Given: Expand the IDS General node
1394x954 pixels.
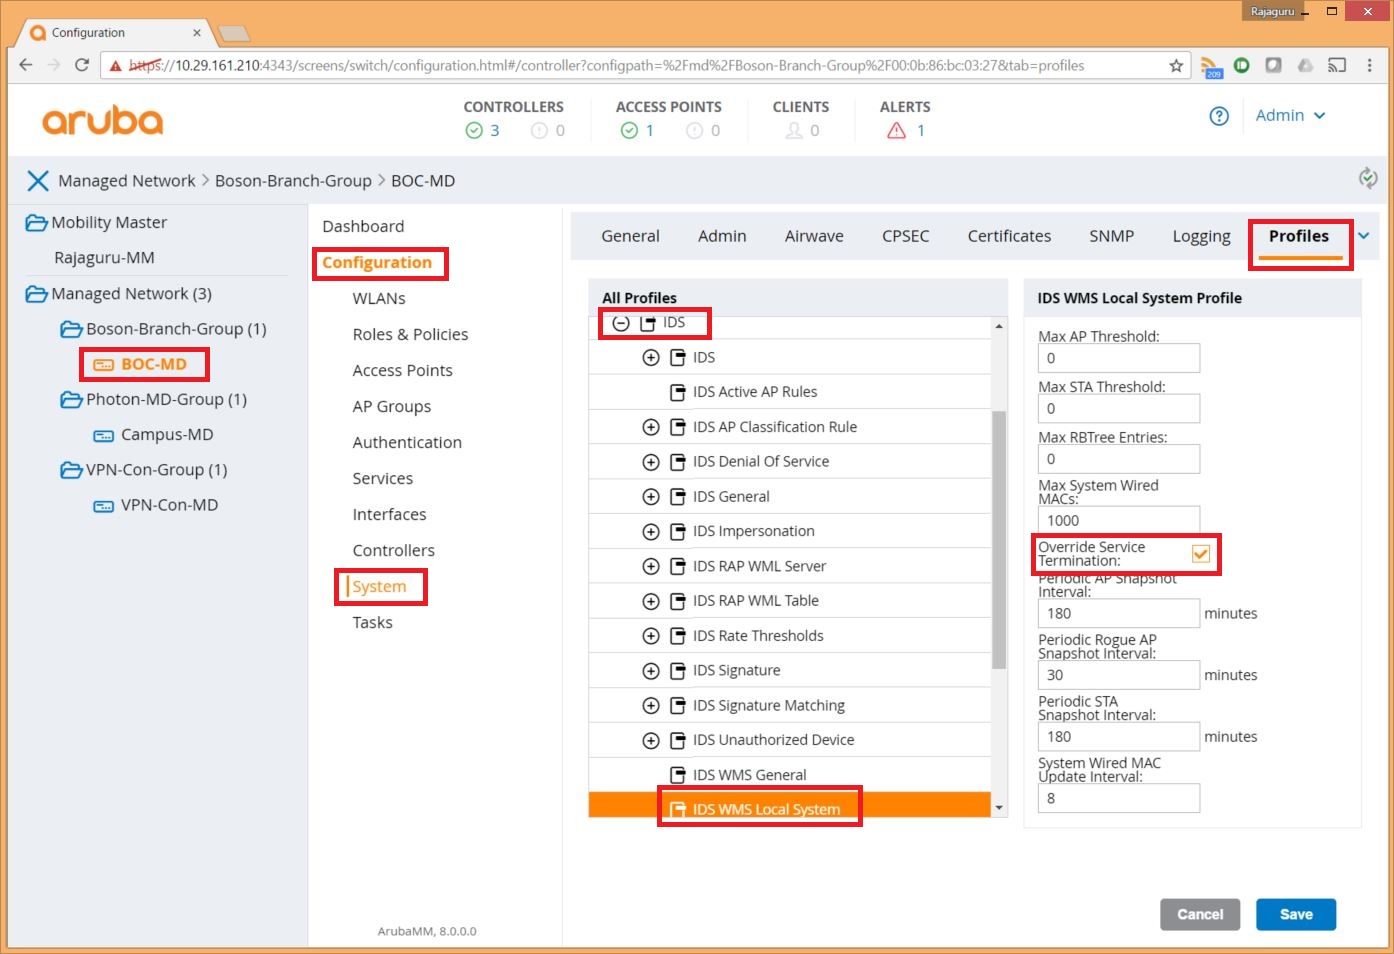Looking at the screenshot, I should [651, 497].
